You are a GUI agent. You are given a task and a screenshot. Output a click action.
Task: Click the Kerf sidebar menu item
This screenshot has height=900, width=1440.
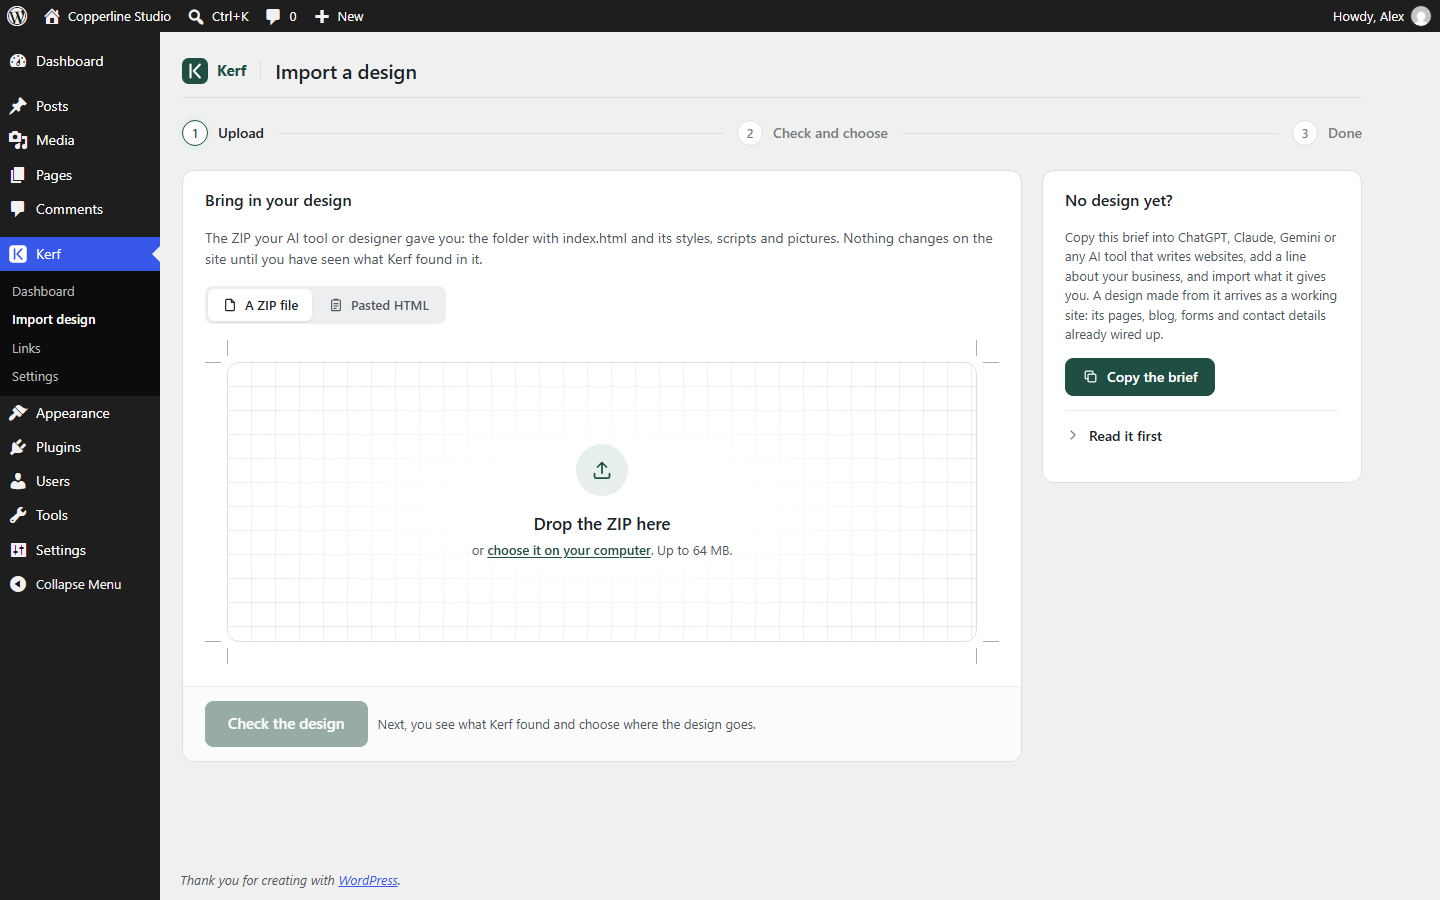coord(80,254)
